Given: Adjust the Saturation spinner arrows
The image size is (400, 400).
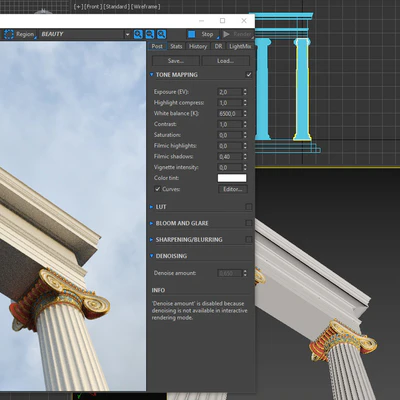Looking at the screenshot, I should [245, 135].
